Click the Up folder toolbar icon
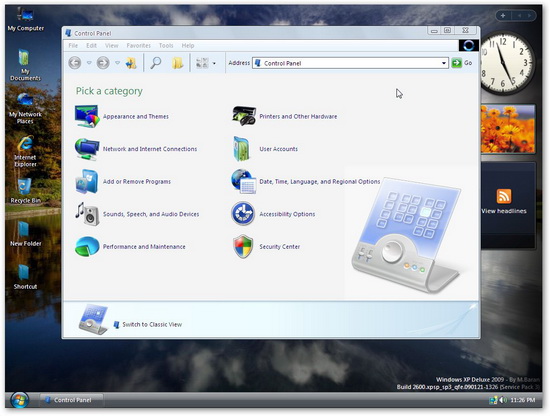Image resolution: width=550 pixels, height=416 pixels. click(131, 63)
